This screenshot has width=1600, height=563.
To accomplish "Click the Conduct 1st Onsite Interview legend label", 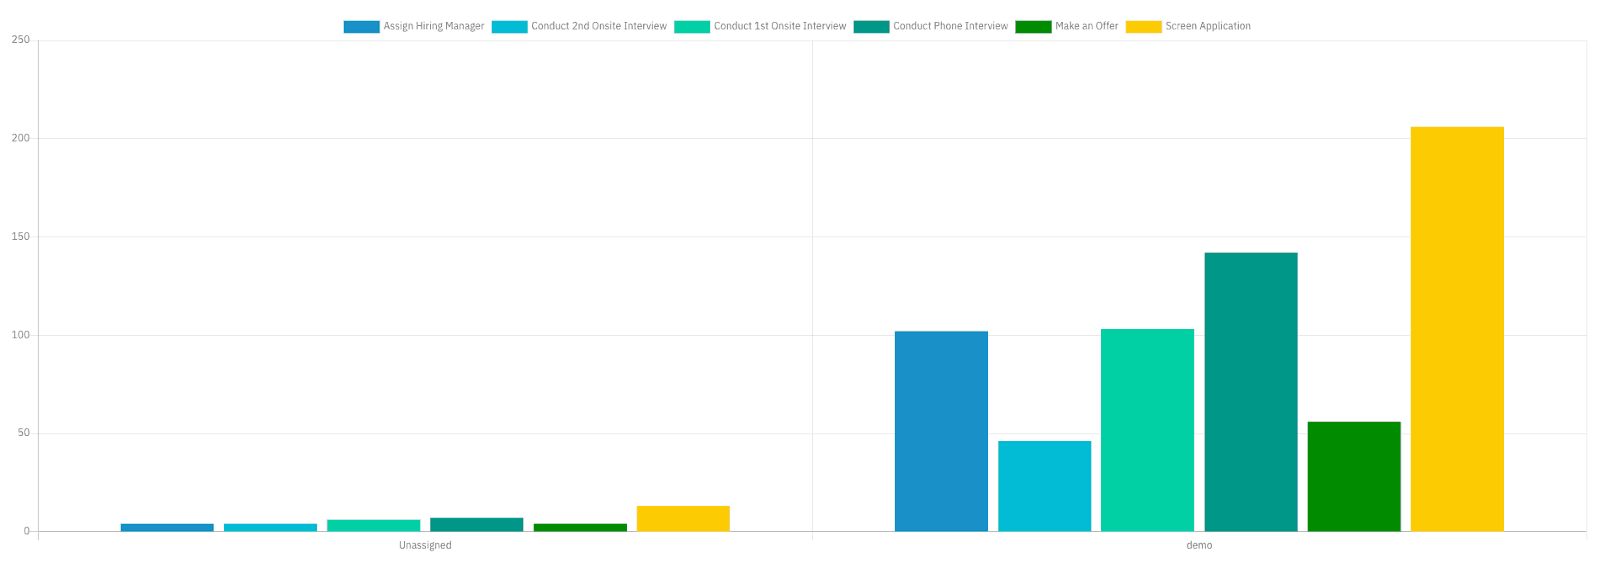I will pos(780,27).
